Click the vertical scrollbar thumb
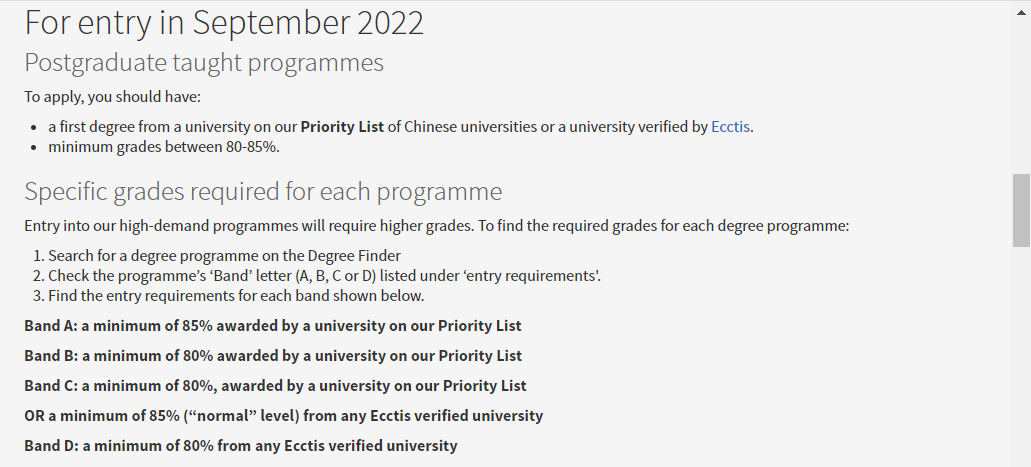The height and width of the screenshot is (467, 1031). (1021, 210)
